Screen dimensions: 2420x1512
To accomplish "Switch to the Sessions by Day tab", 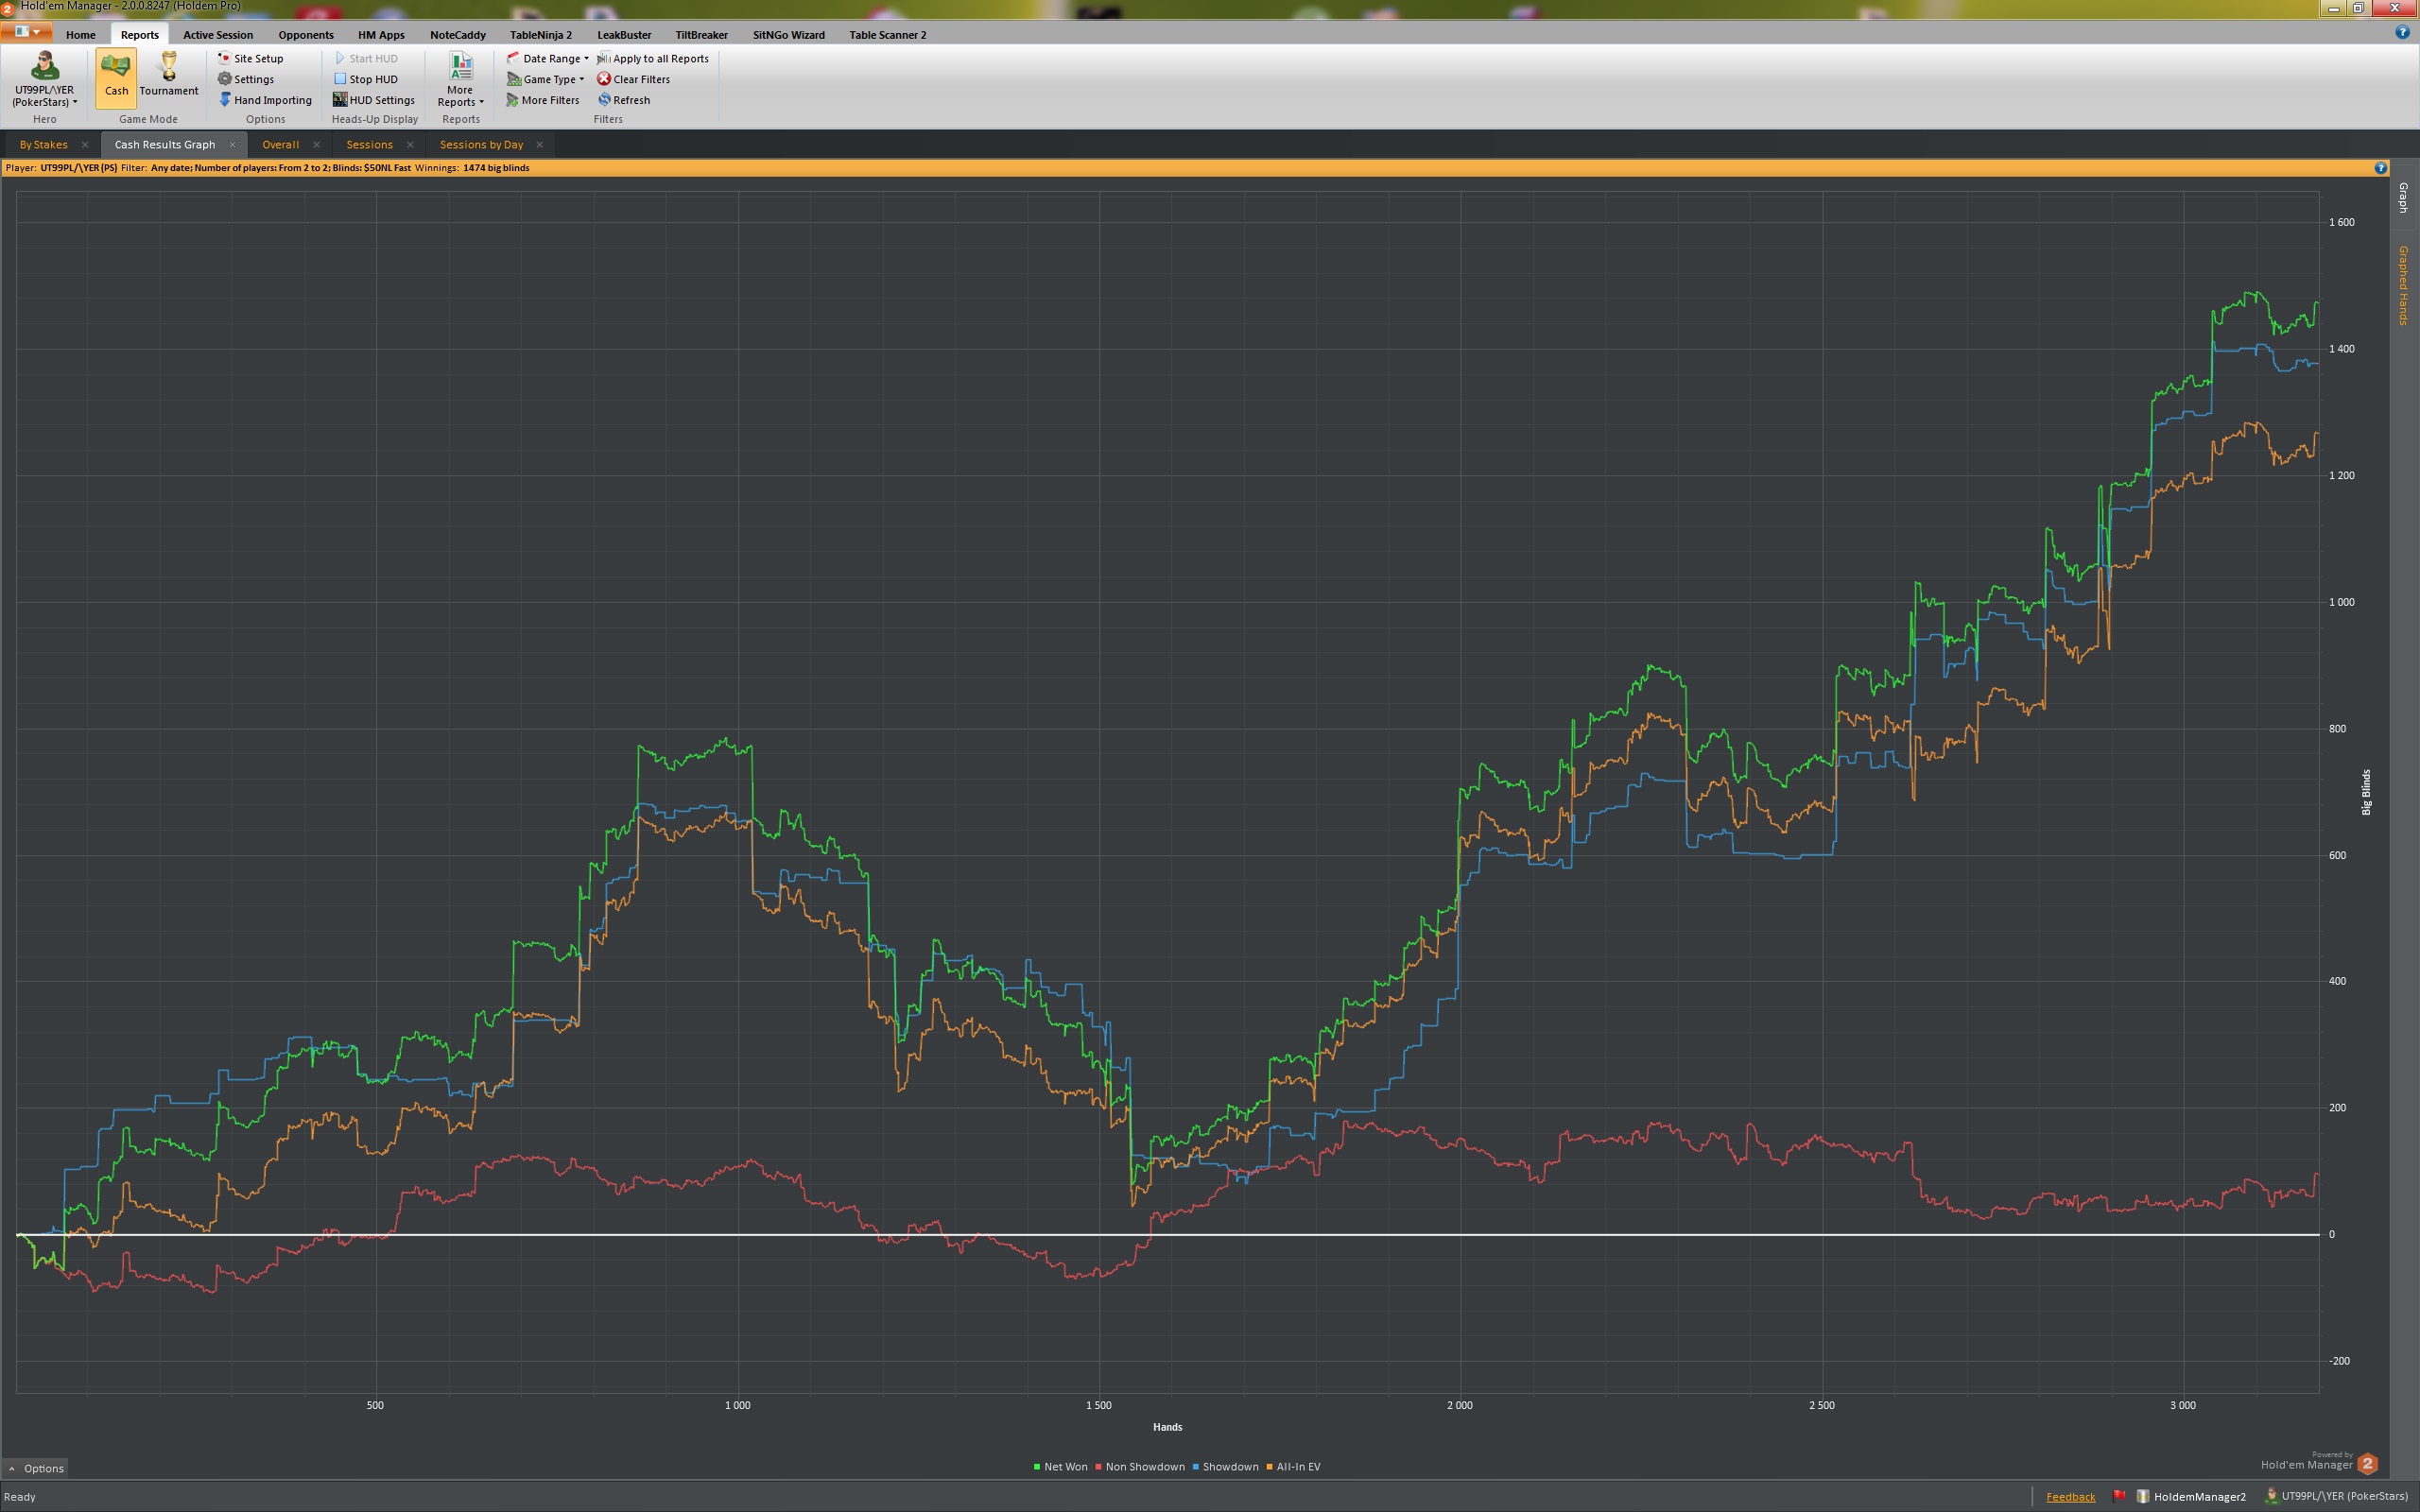I will [x=481, y=145].
